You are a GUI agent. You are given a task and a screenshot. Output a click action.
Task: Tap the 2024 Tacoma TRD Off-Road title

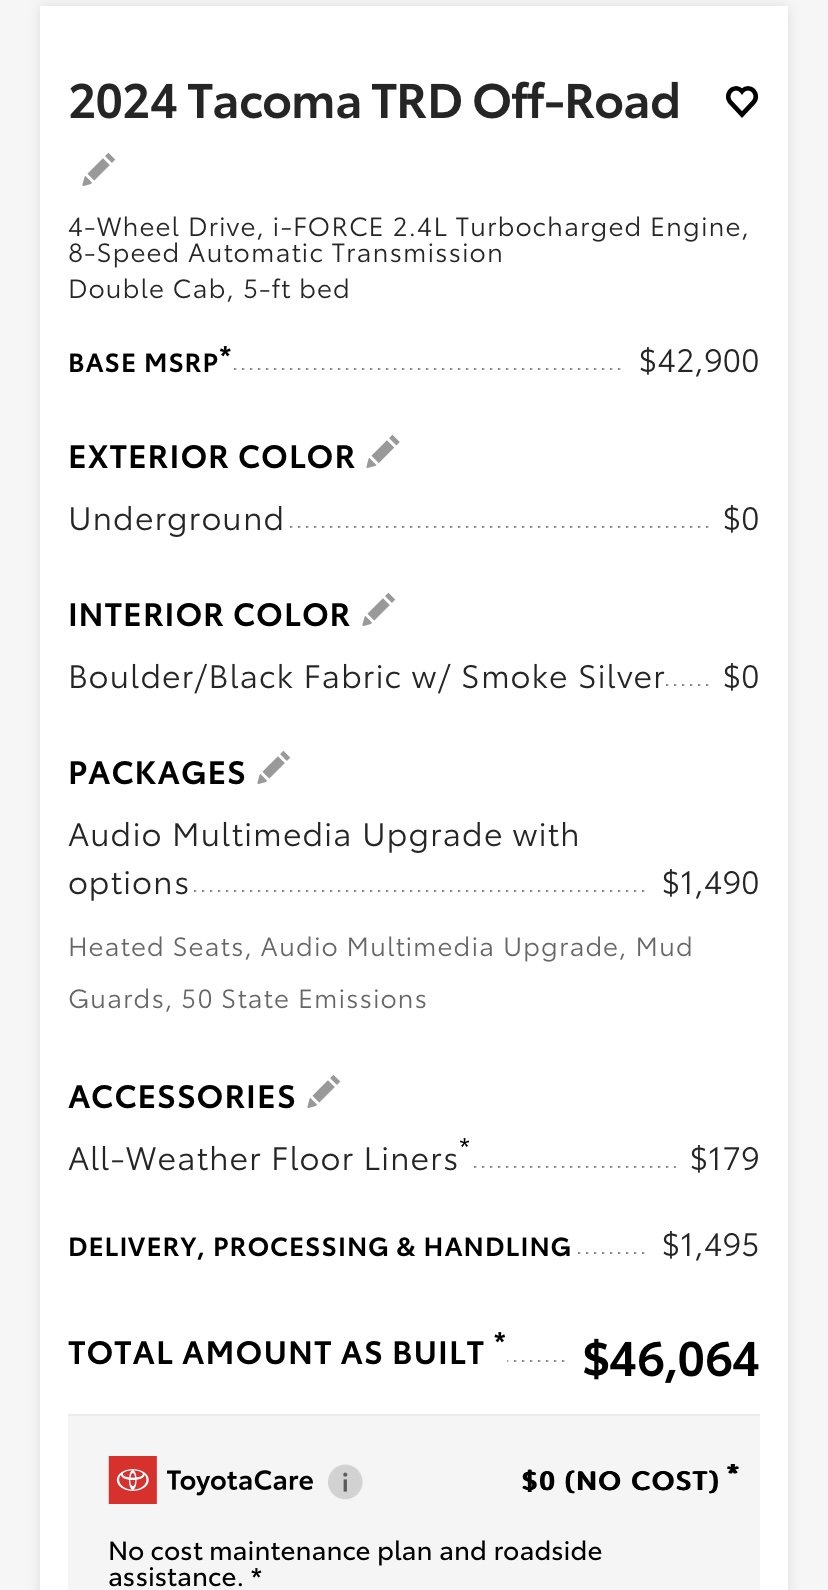(x=374, y=102)
